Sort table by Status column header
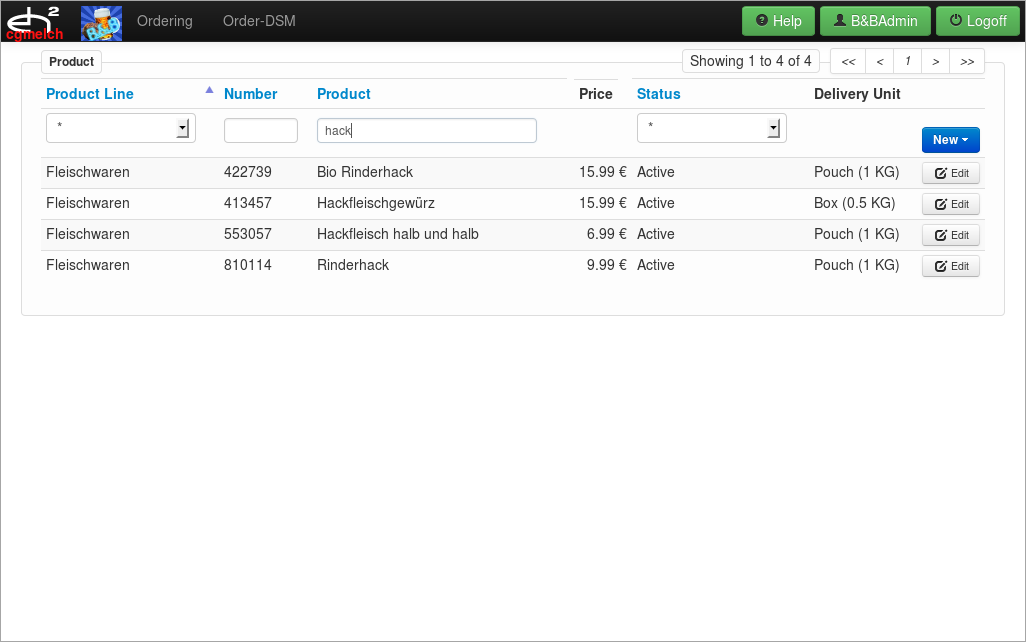Image resolution: width=1026 pixels, height=642 pixels. coord(658,94)
